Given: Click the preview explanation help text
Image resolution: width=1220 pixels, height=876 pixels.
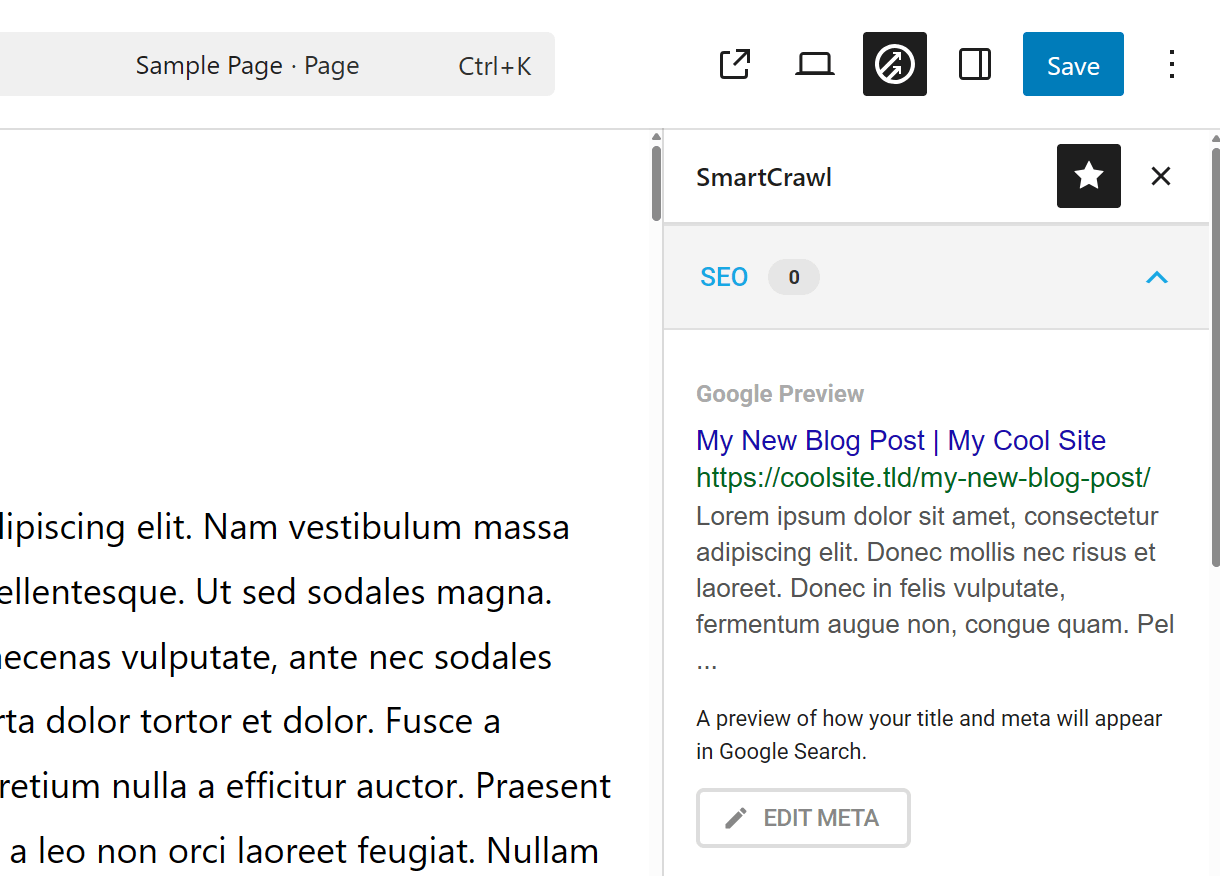Looking at the screenshot, I should pos(929,735).
